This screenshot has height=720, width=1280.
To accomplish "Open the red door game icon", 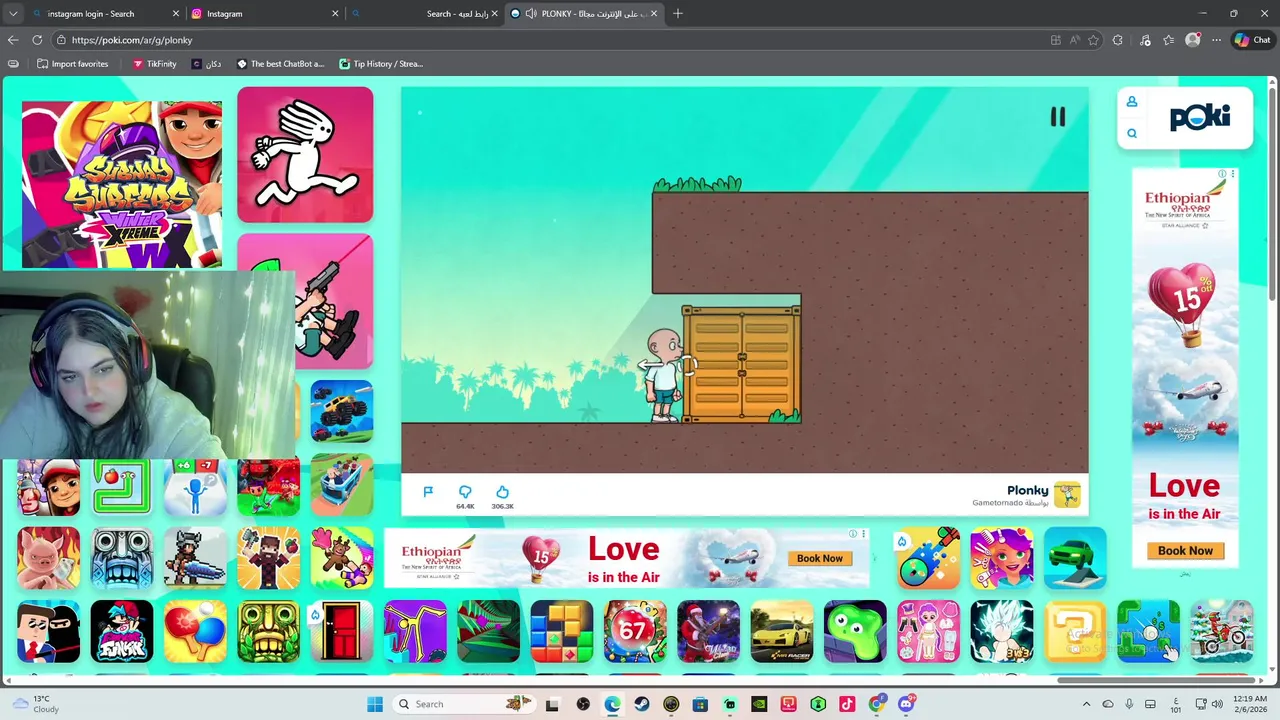I will [x=342, y=631].
